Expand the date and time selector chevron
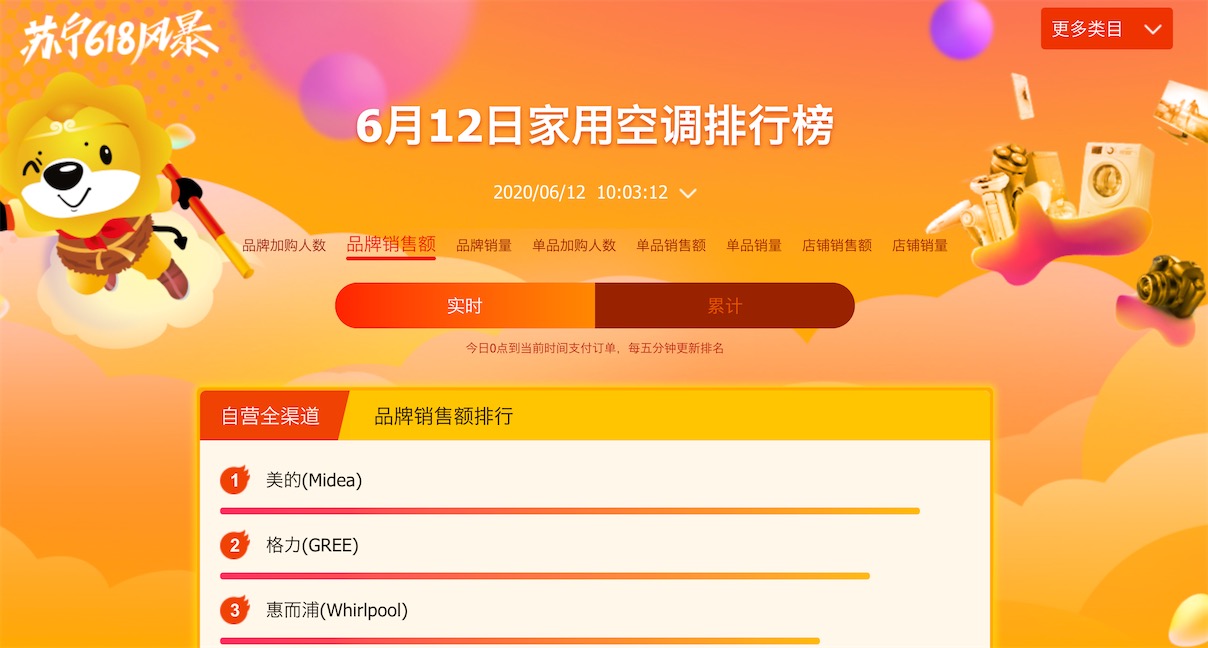The width and height of the screenshot is (1208, 648). [686, 193]
